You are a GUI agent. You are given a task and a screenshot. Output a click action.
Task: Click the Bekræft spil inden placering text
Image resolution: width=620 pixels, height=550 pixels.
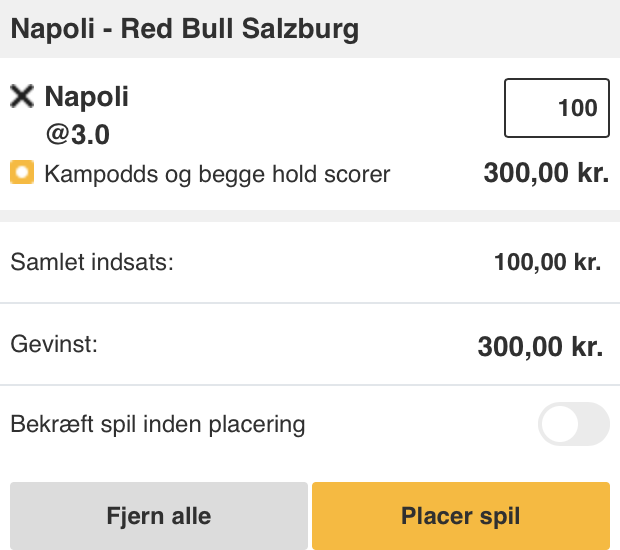pos(158,425)
